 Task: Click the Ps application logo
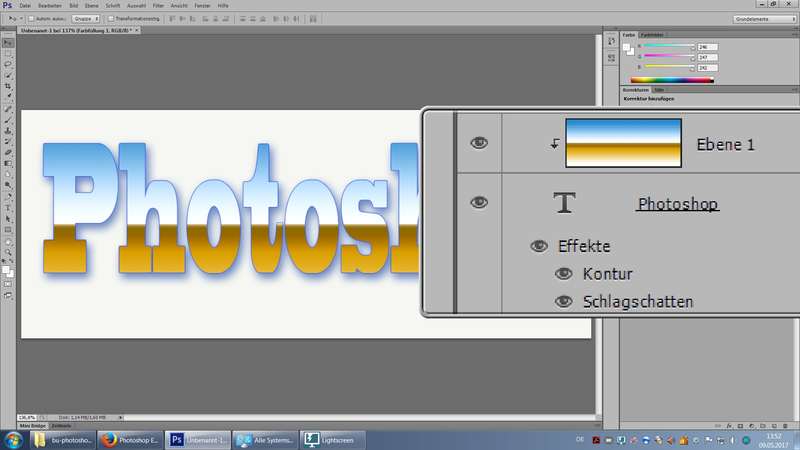pyautogui.click(x=7, y=5)
